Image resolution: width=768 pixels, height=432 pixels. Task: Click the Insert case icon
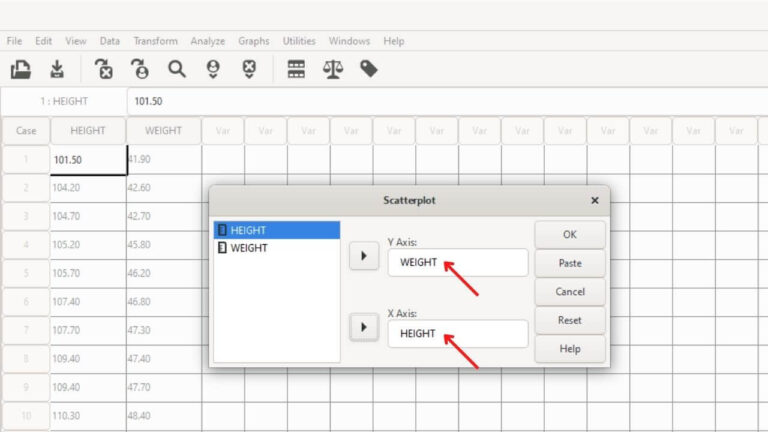point(213,69)
